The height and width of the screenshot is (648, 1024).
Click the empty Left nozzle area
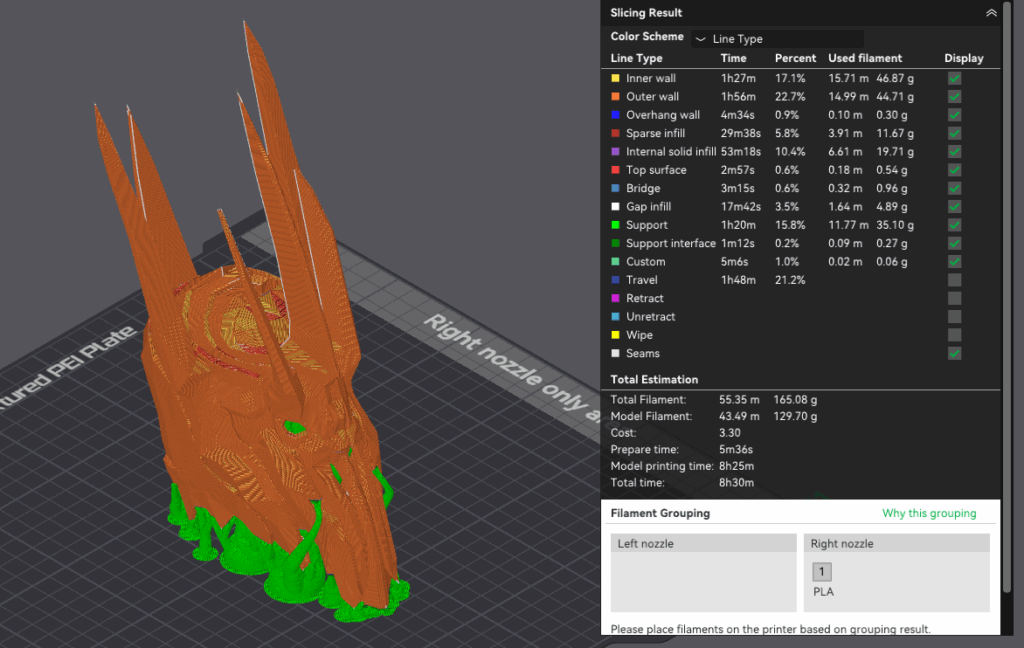pos(704,582)
